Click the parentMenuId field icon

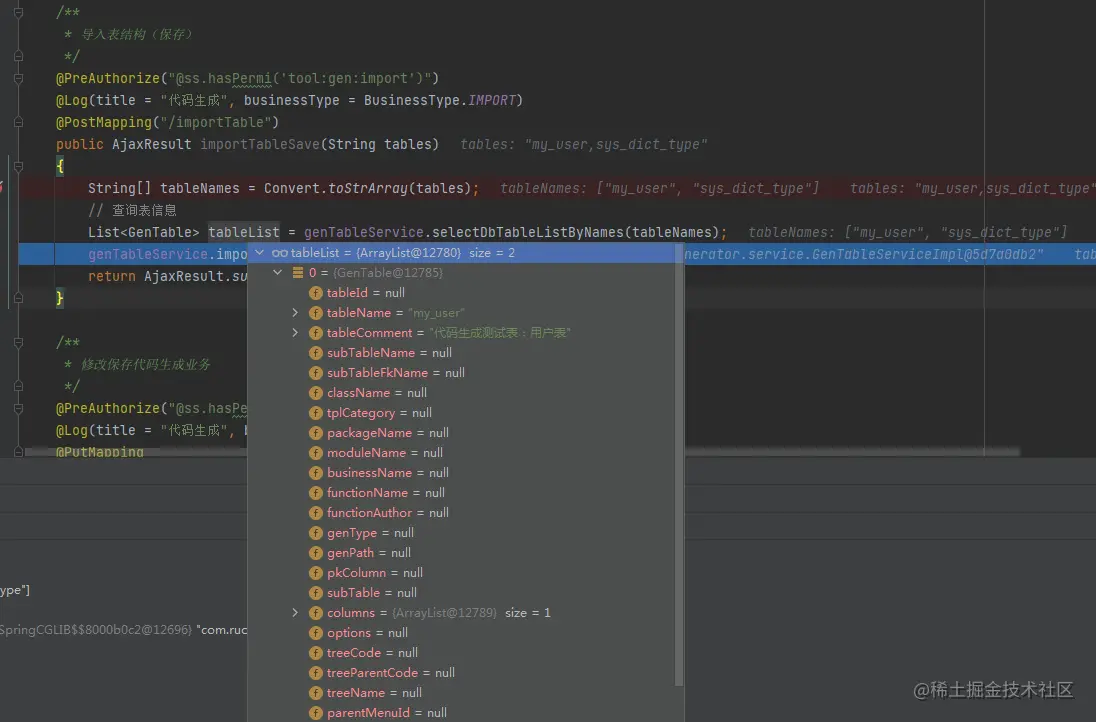pos(316,713)
